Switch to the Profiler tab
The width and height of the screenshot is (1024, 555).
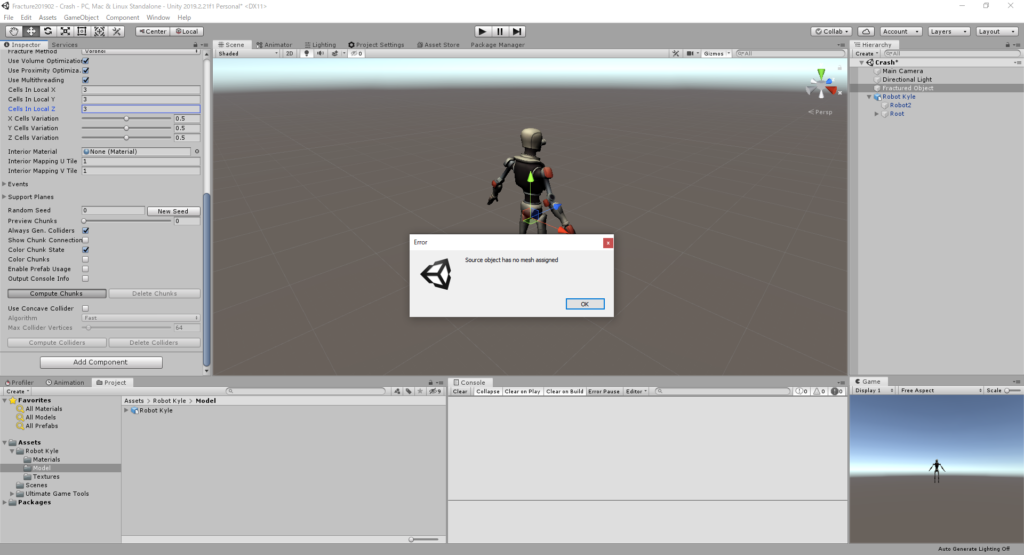[19, 383]
